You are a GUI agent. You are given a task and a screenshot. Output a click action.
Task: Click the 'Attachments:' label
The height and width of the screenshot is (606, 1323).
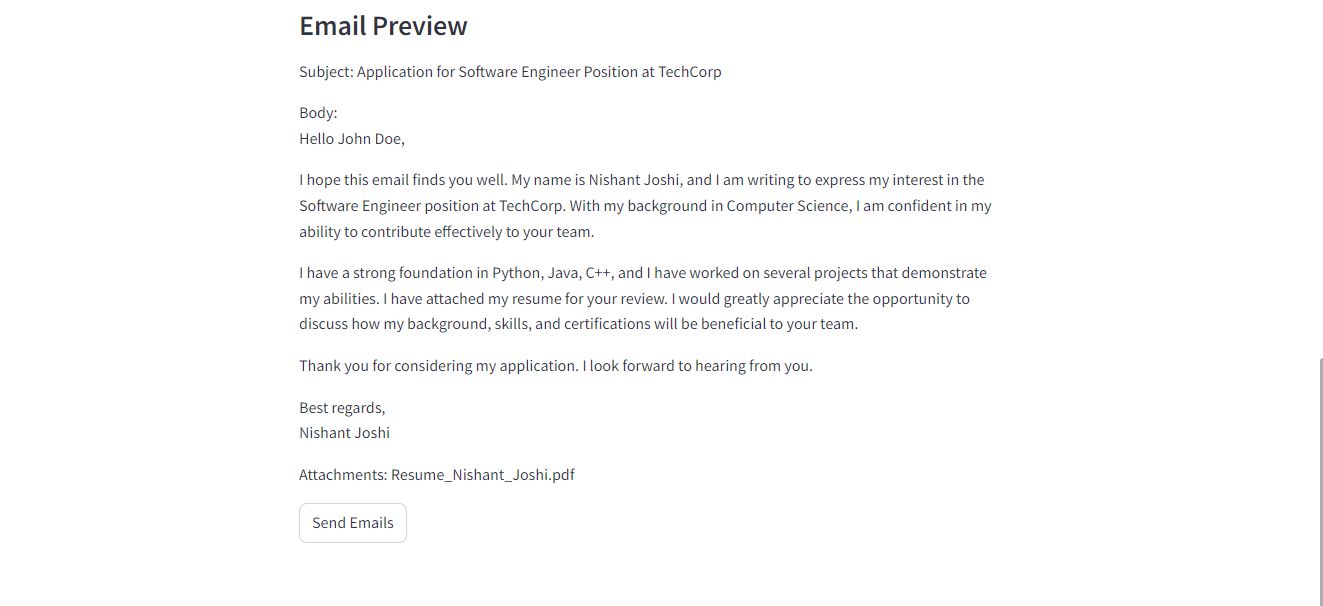[x=343, y=475]
